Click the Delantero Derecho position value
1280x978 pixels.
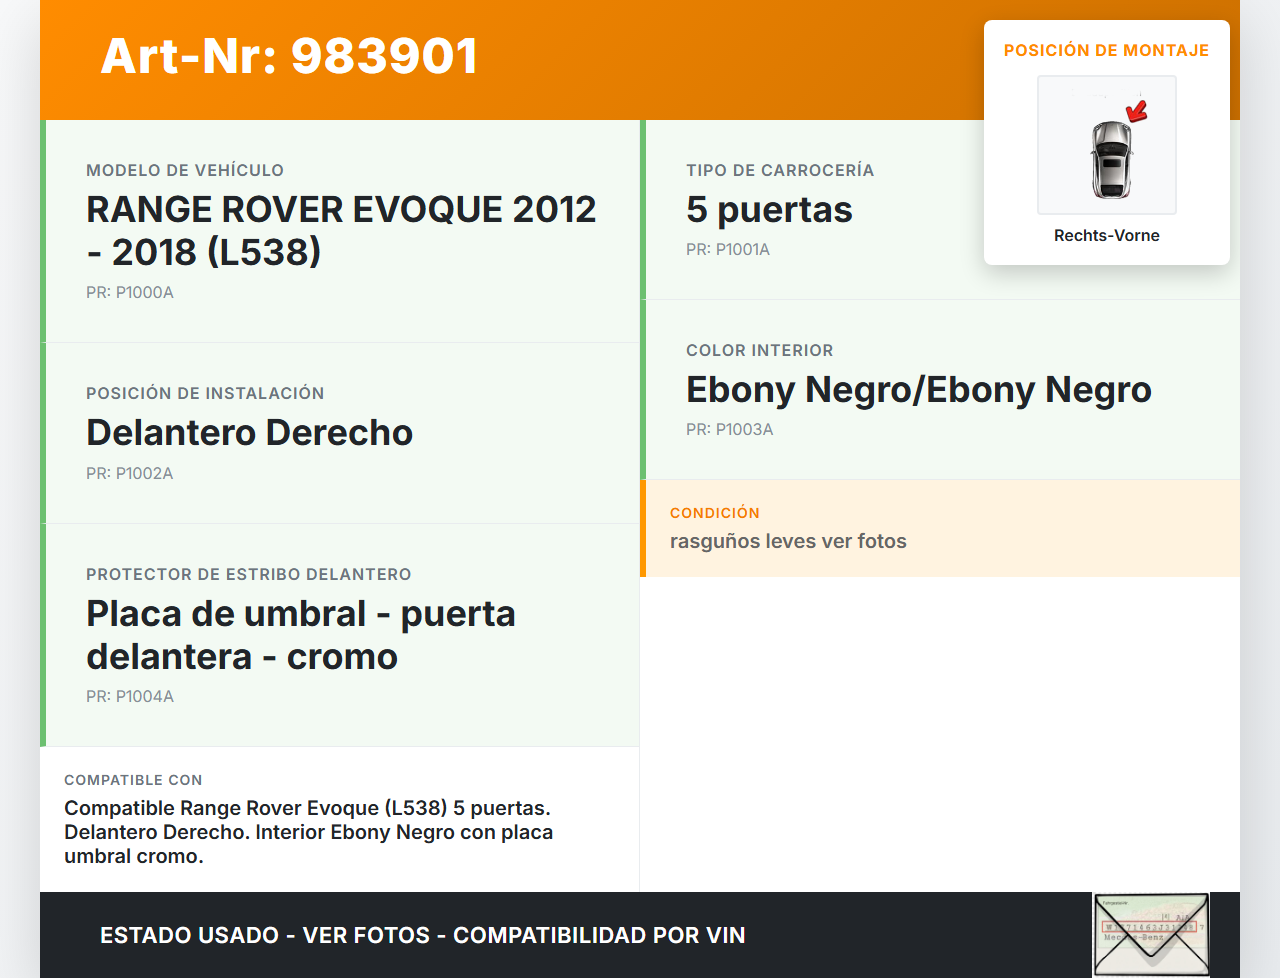point(249,433)
